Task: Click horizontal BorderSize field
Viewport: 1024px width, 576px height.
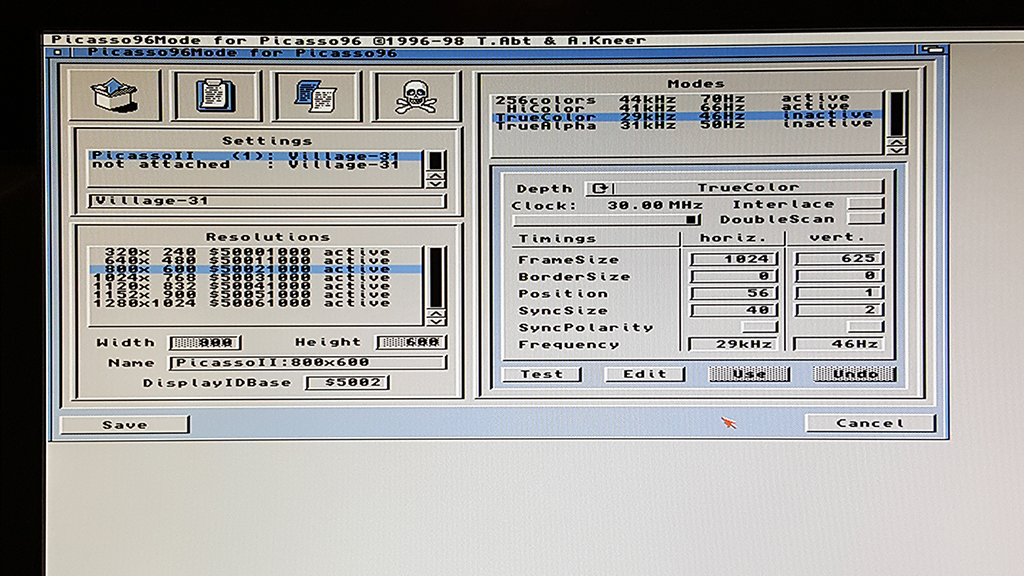Action: click(734, 276)
